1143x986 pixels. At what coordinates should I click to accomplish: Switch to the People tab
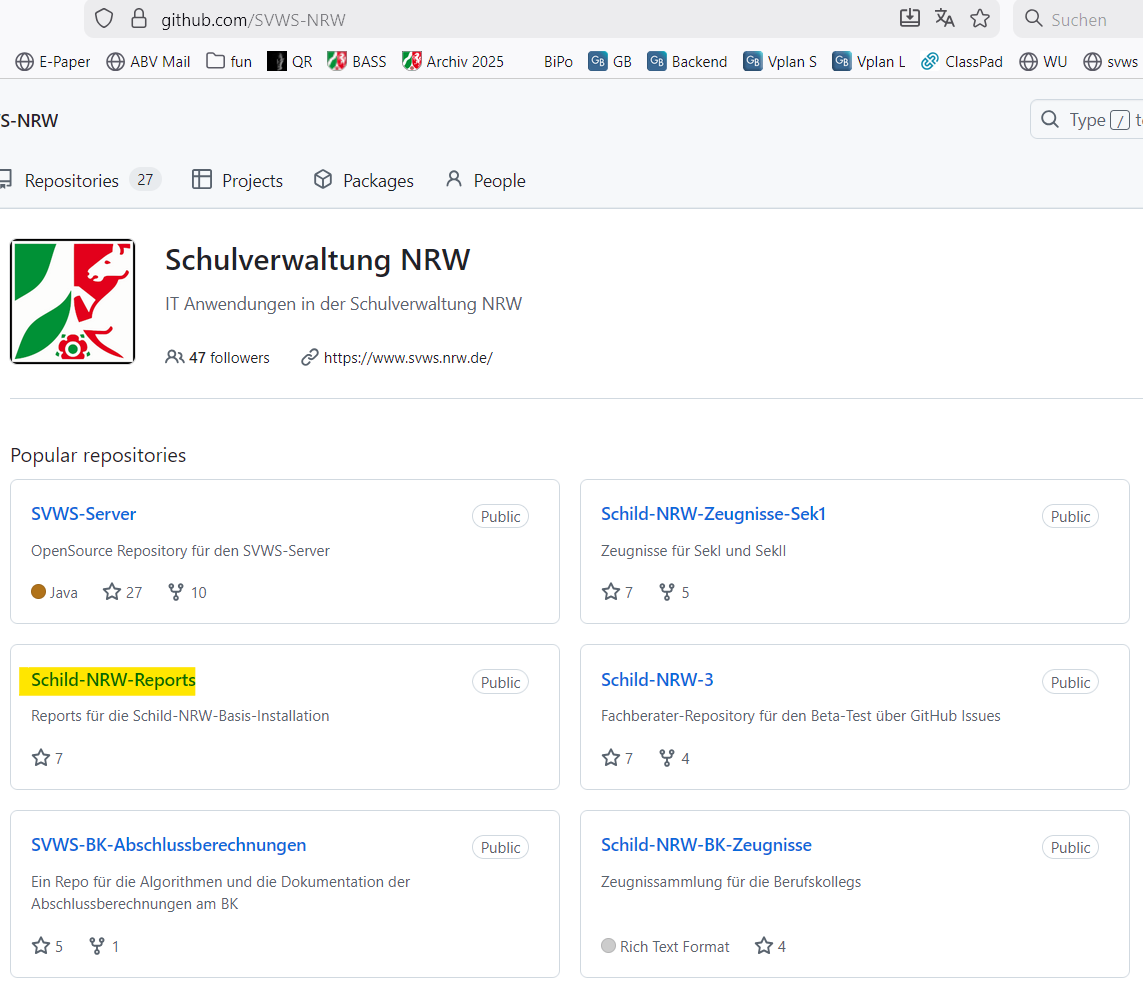(485, 180)
